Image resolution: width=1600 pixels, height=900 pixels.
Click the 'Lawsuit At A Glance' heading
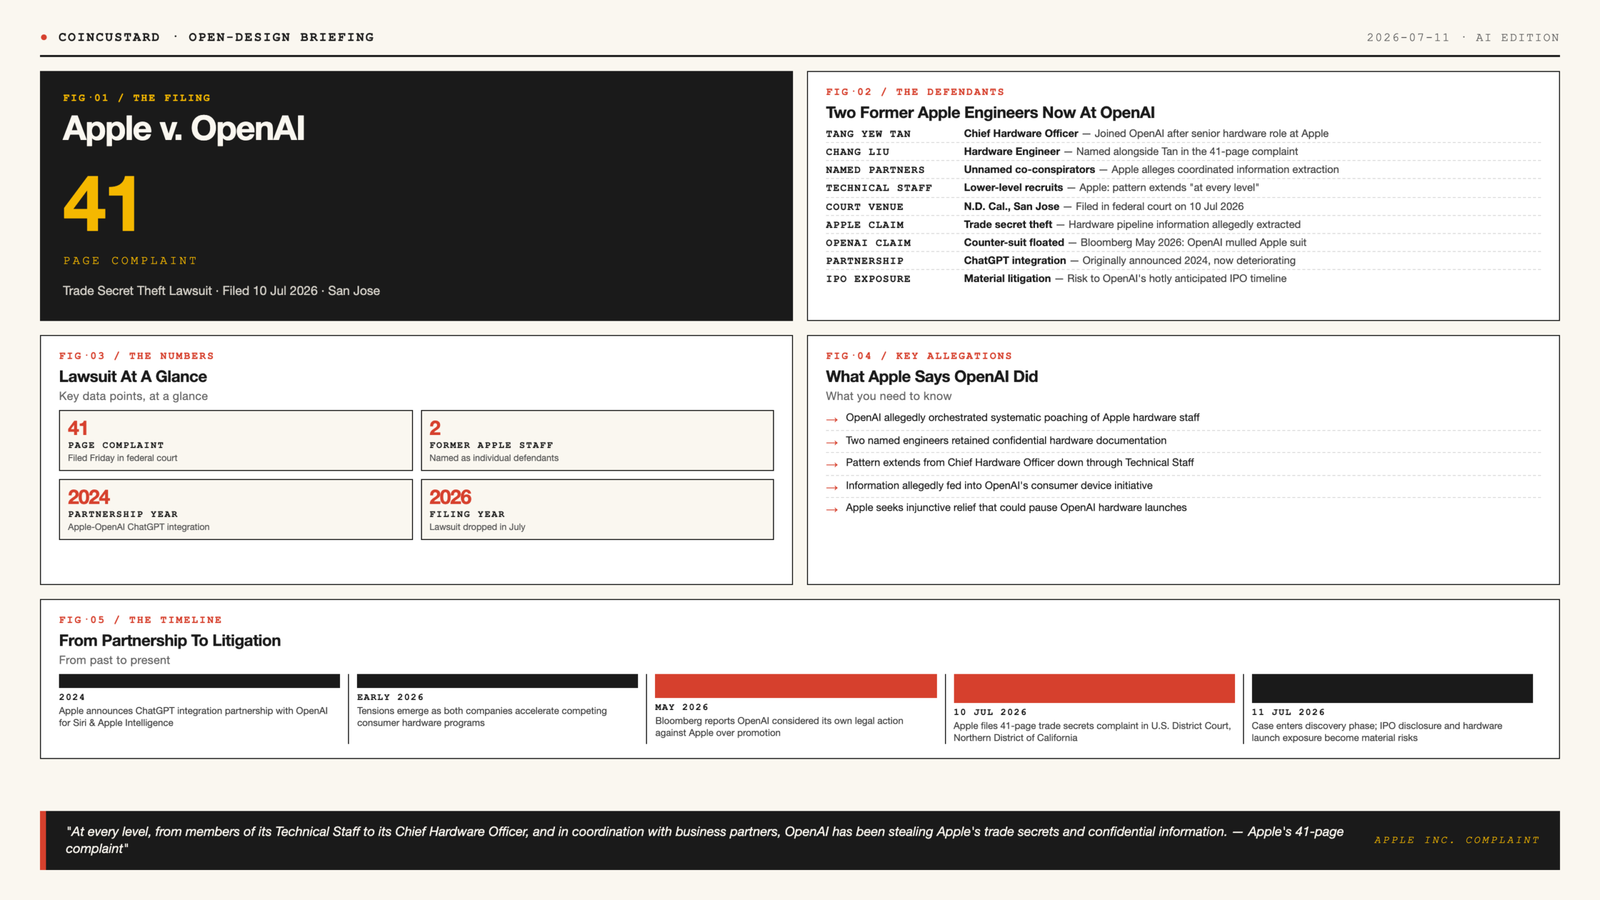click(133, 377)
